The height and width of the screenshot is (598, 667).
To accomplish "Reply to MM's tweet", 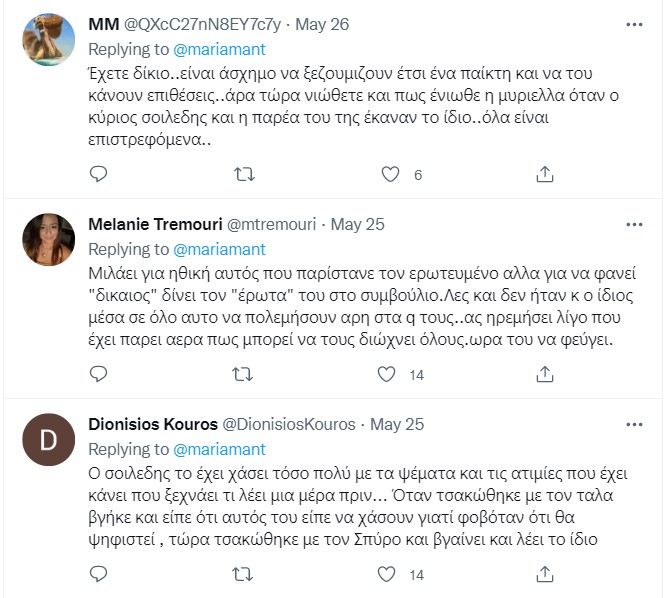I will tap(98, 175).
